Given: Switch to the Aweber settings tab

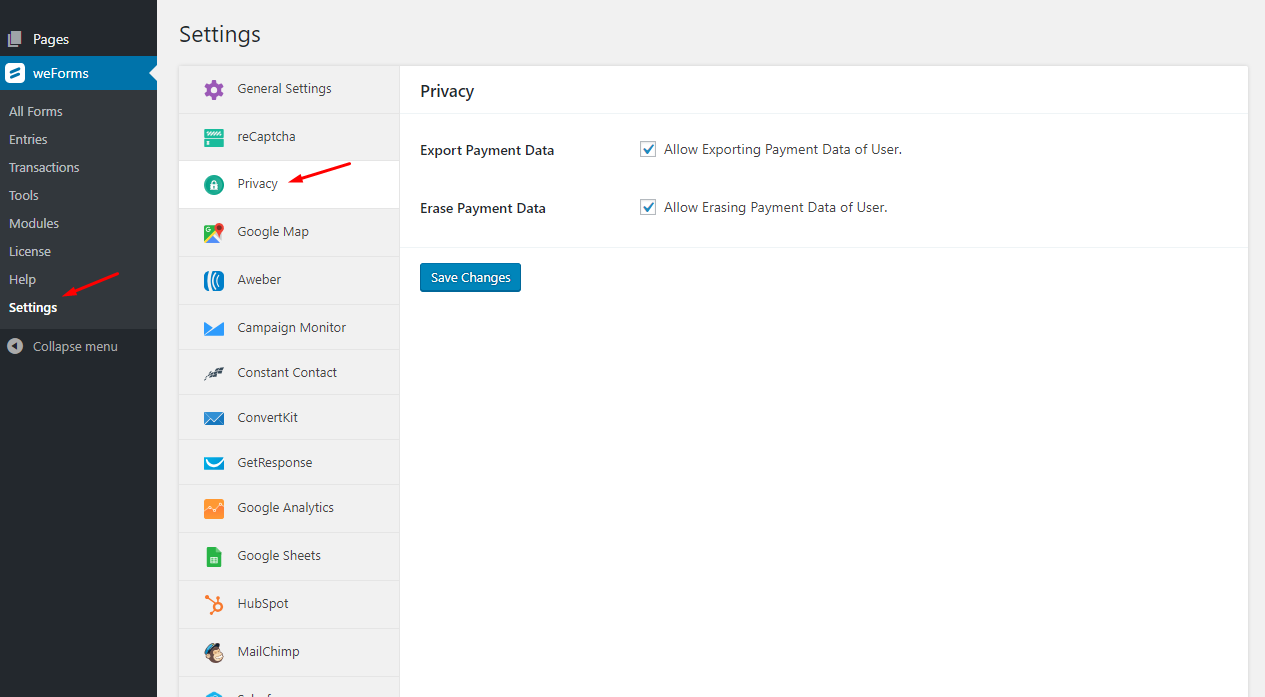Looking at the screenshot, I should (289, 280).
